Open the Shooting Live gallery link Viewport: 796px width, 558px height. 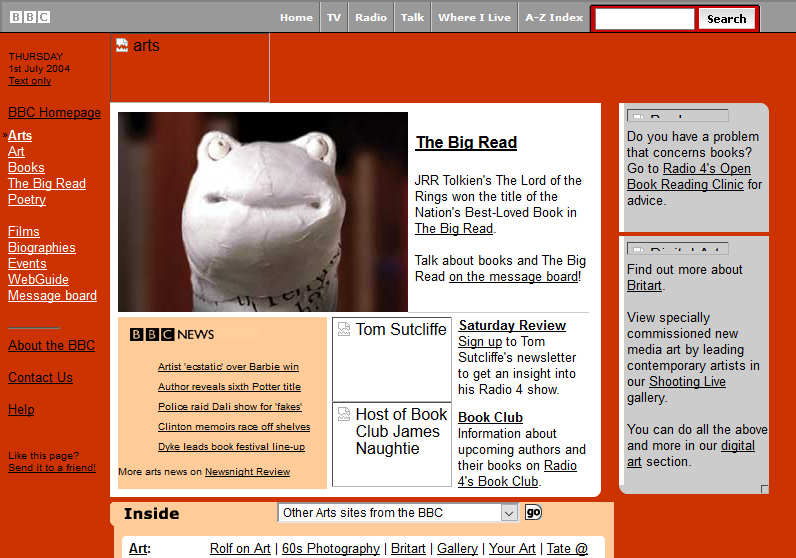click(x=688, y=381)
